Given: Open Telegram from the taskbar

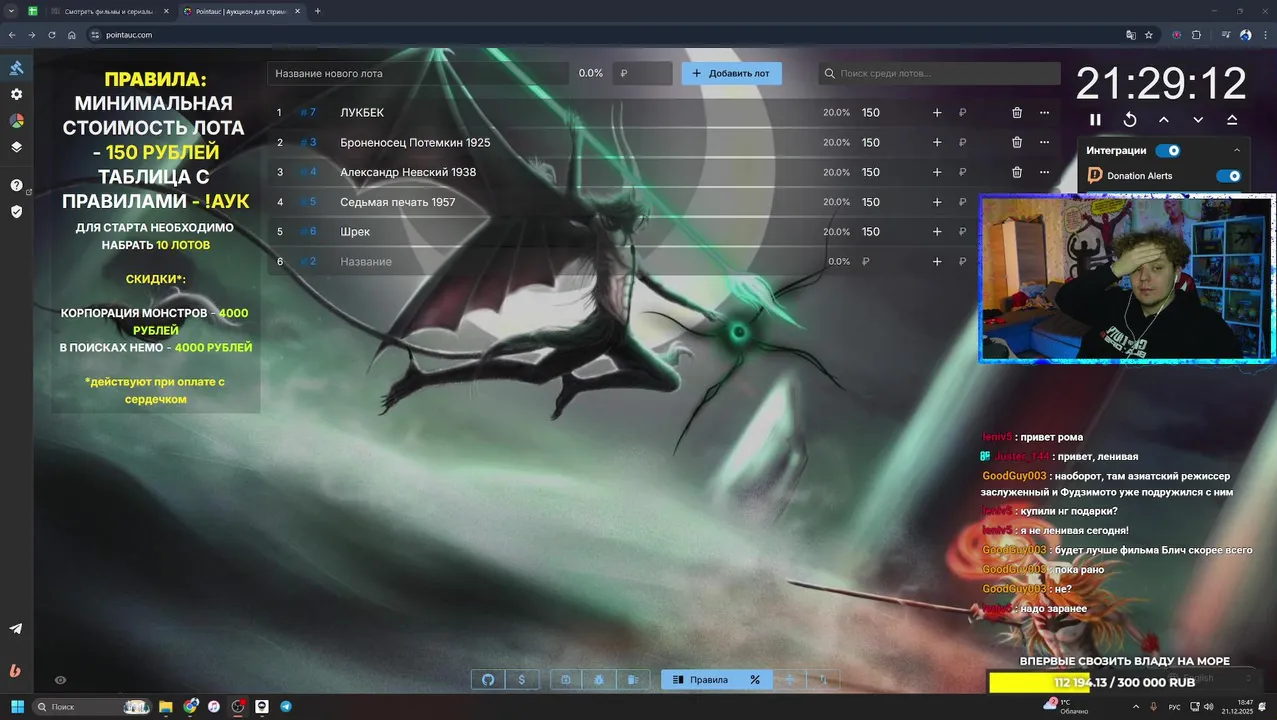Looking at the screenshot, I should coord(286,707).
